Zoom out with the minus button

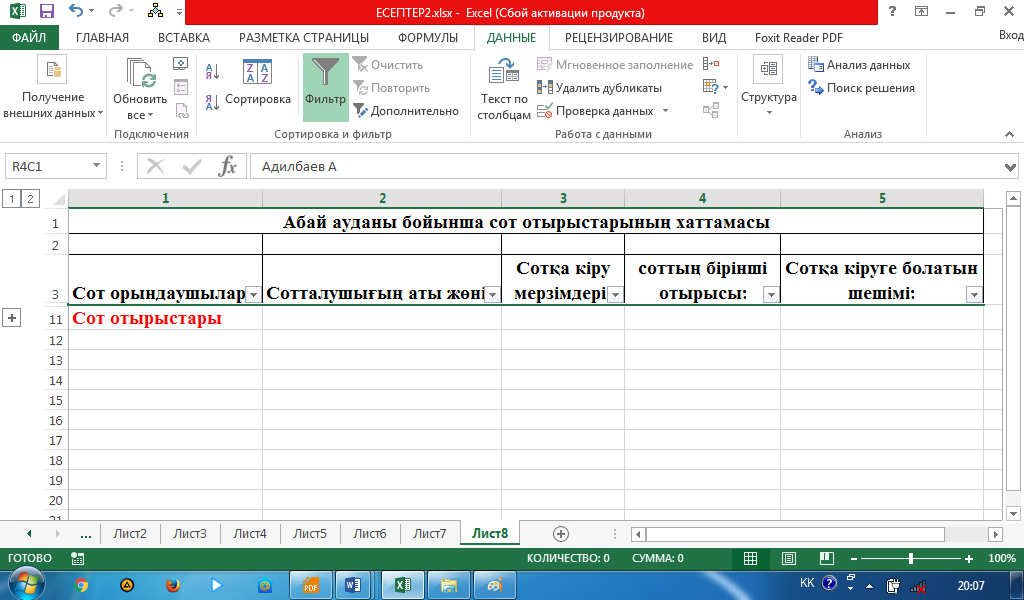coord(854,559)
